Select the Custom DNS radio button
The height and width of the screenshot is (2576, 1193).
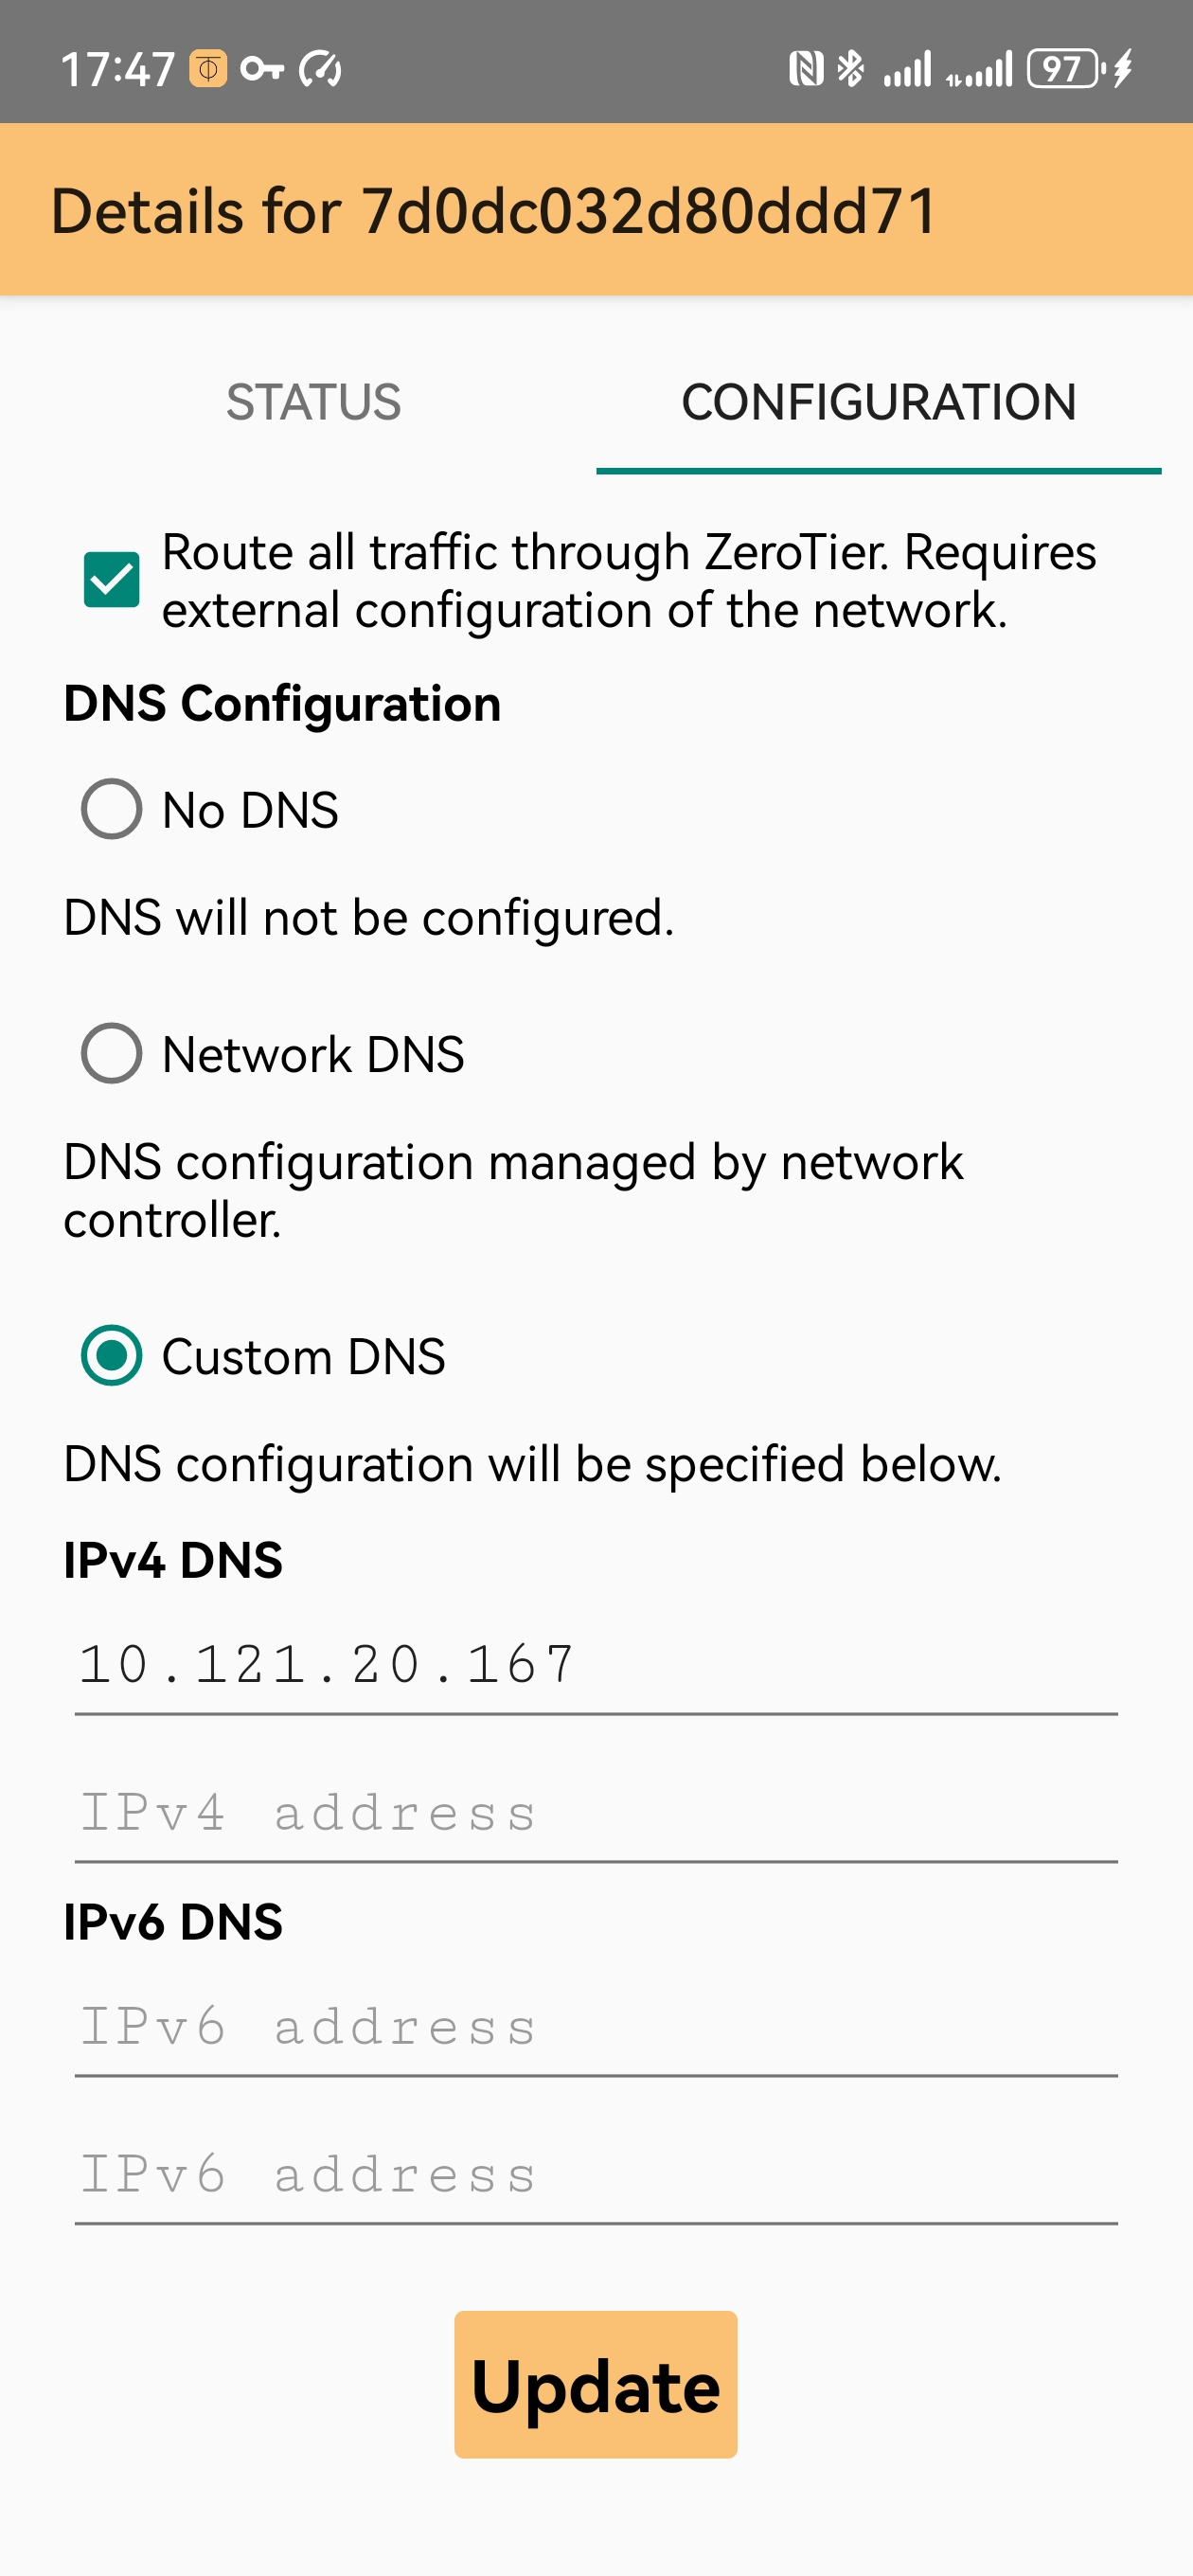tap(111, 1356)
